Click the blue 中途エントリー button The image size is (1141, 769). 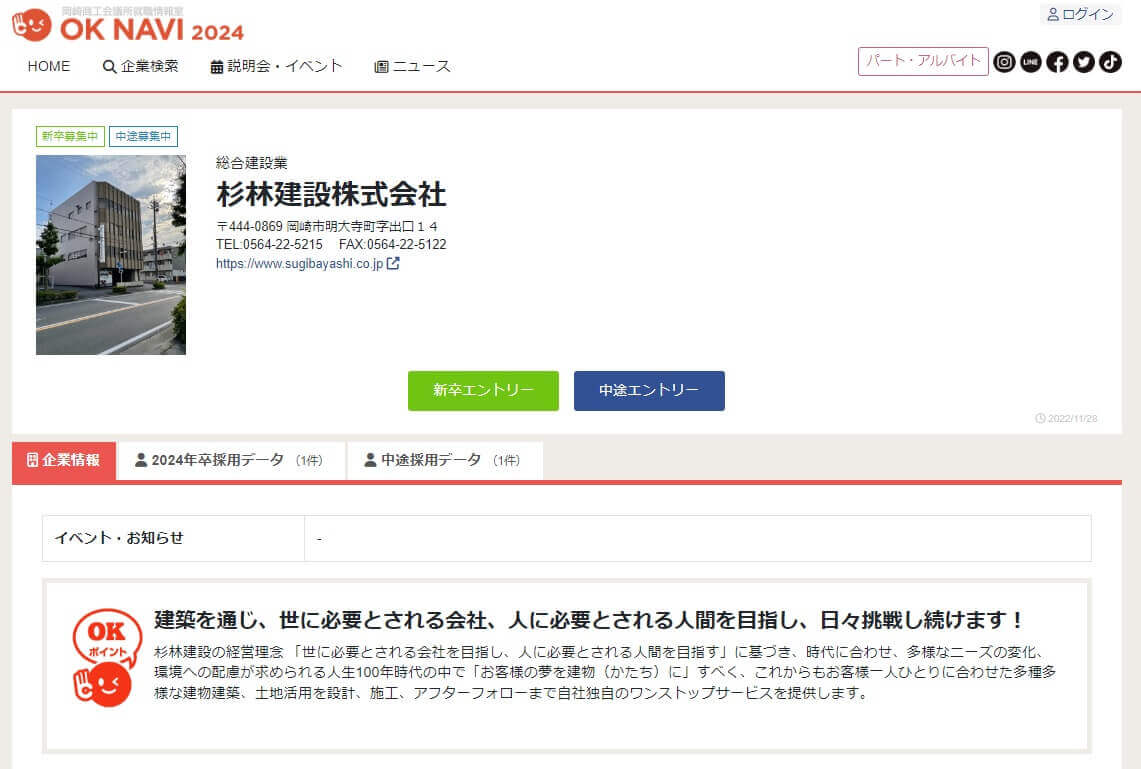click(649, 391)
